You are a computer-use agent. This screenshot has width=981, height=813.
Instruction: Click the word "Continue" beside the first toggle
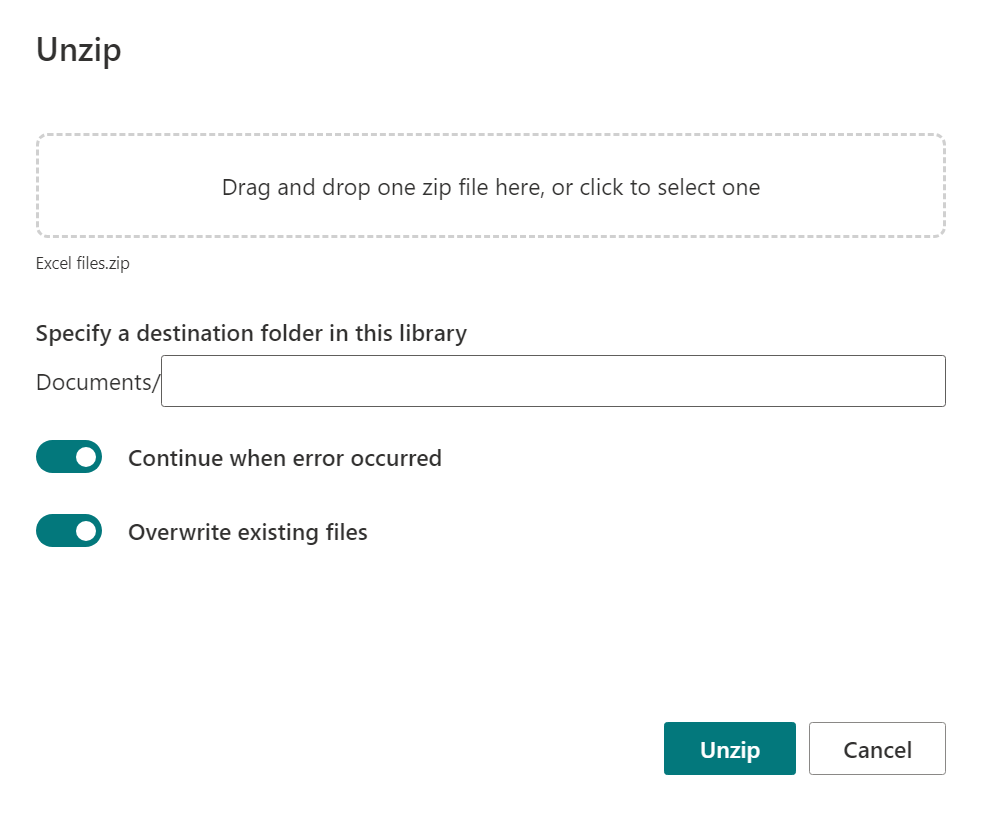(175, 458)
